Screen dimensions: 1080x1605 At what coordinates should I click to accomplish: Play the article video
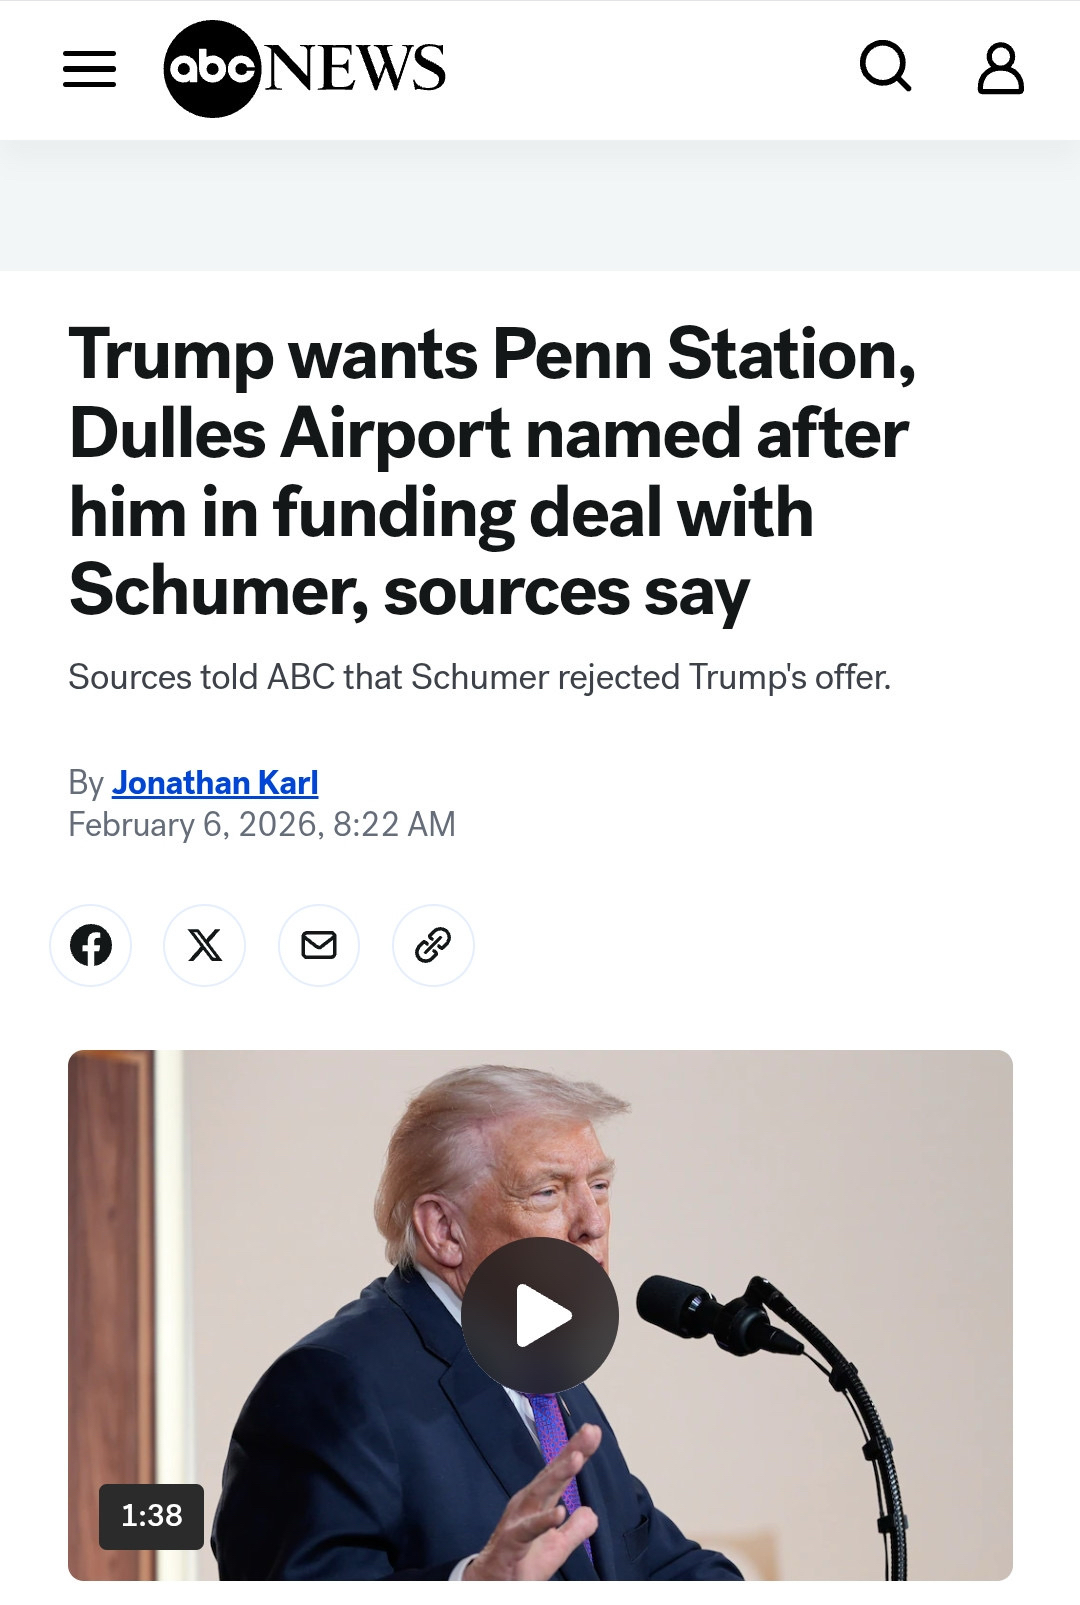point(540,1315)
